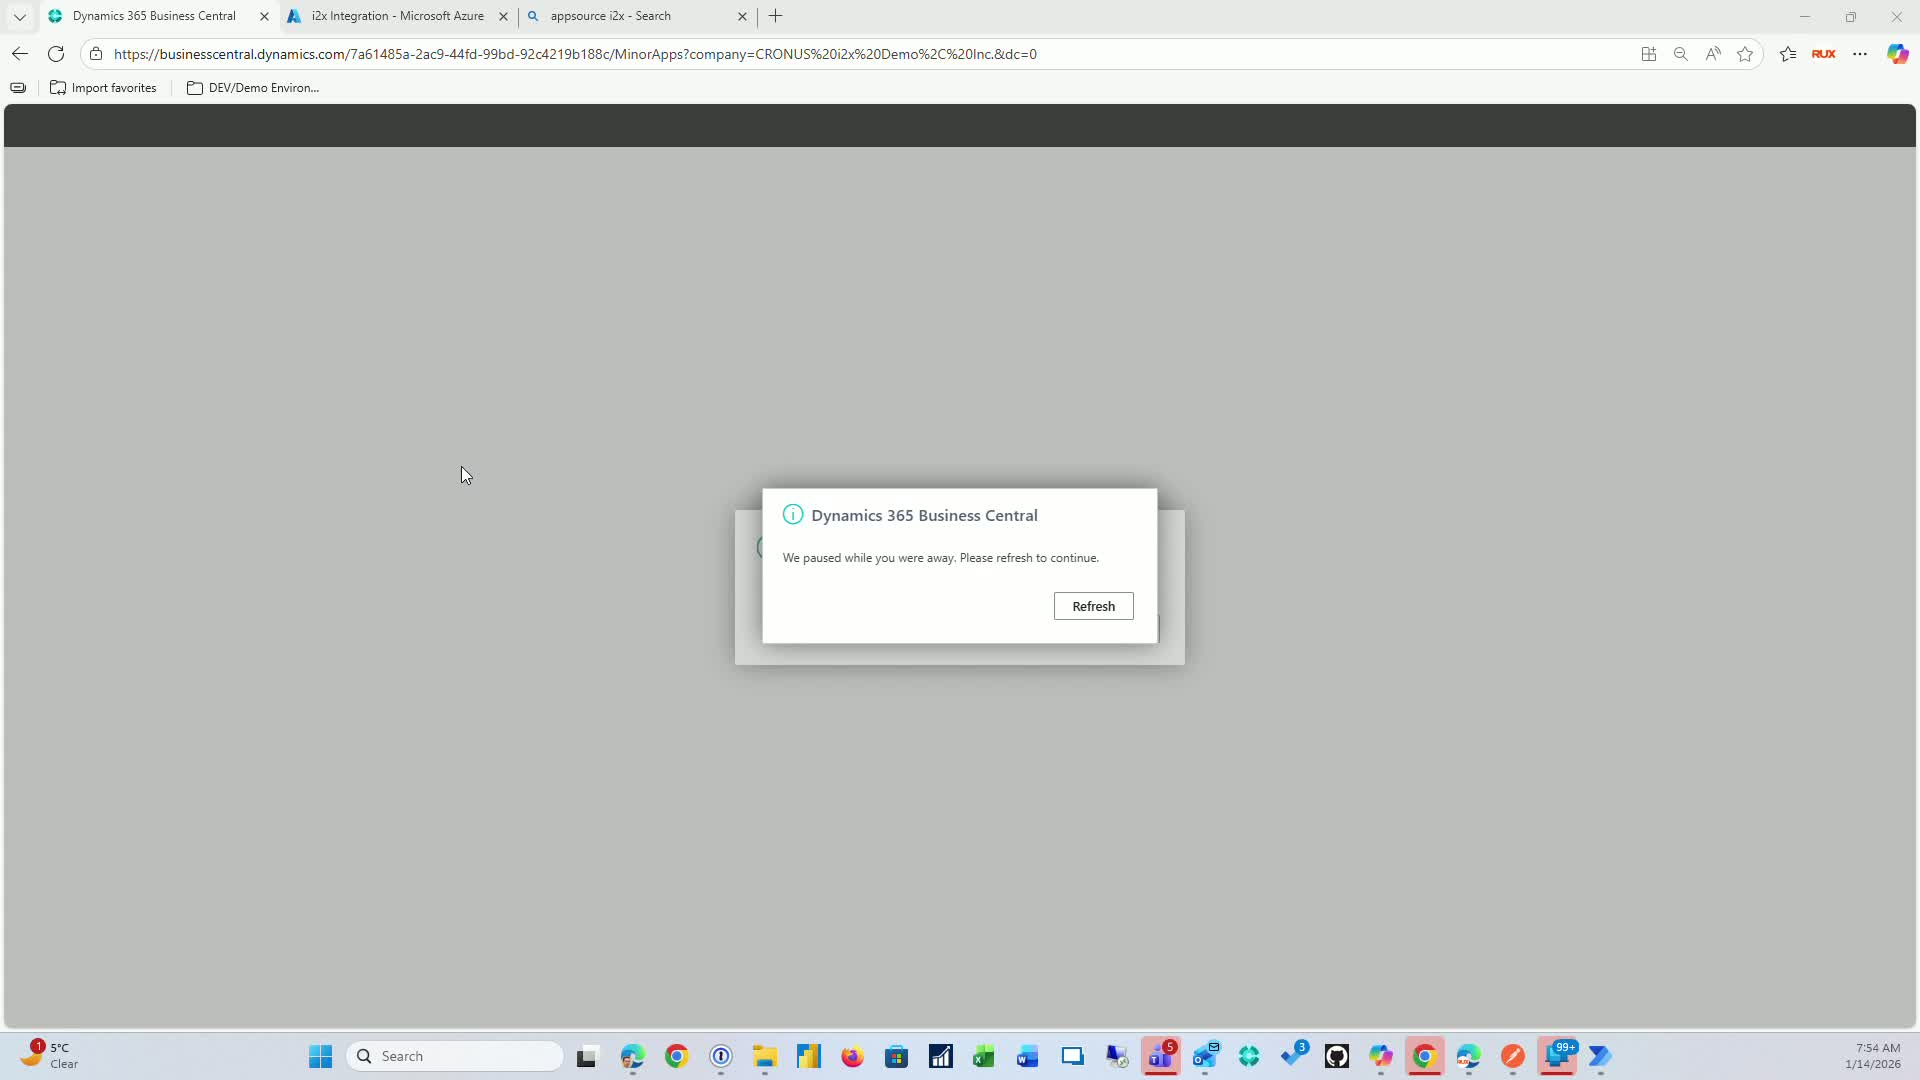This screenshot has width=1920, height=1080.
Task: Open the DEV/Demo Environ favorites folder
Action: (x=253, y=88)
